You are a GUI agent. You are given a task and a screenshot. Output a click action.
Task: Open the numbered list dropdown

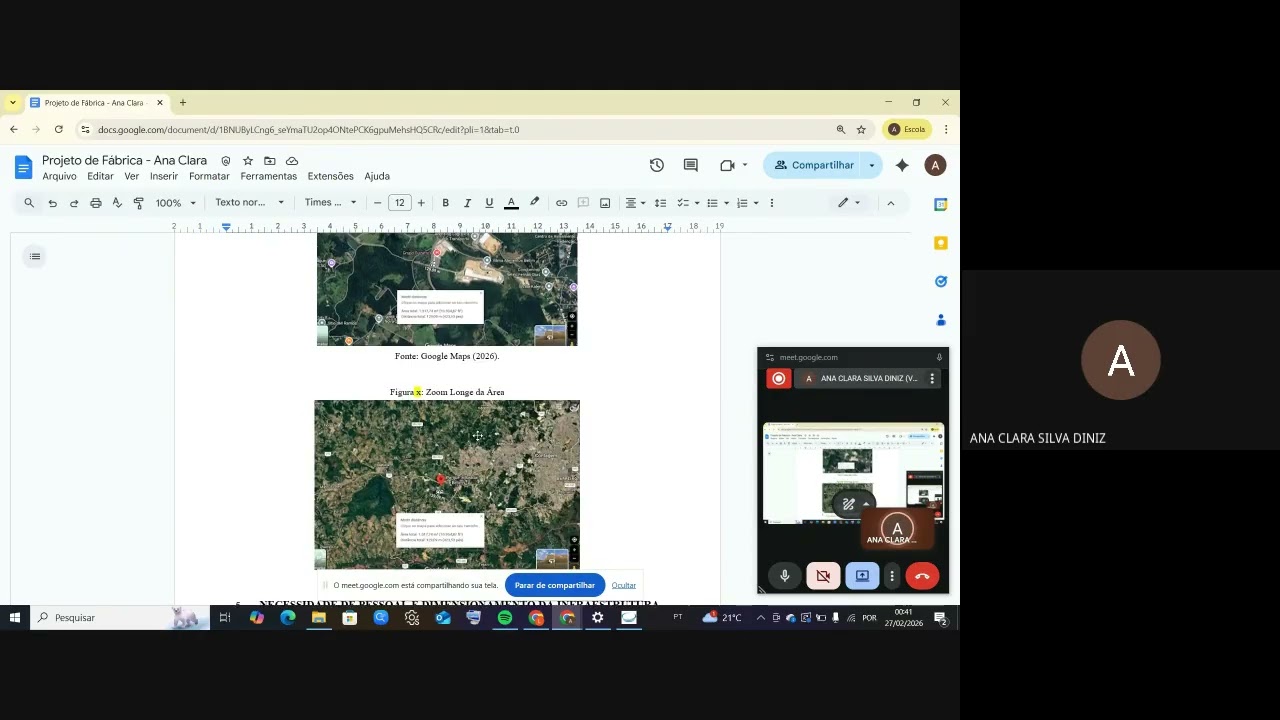coord(748,203)
